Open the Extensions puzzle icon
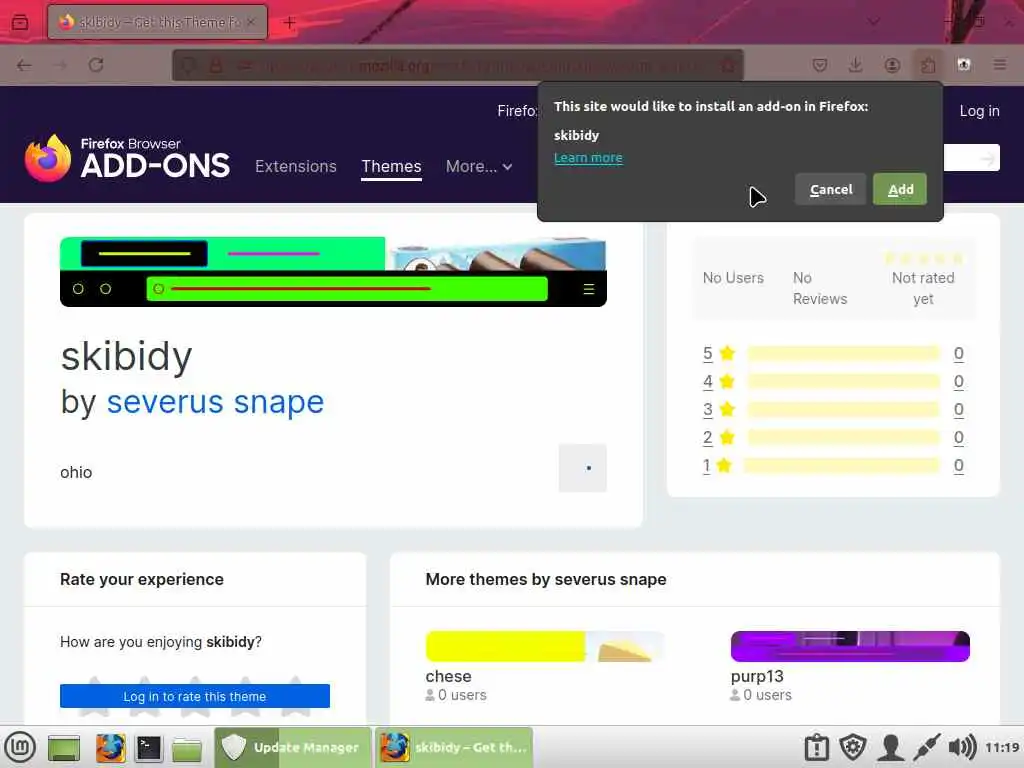This screenshot has height=768, width=1024. point(928,65)
